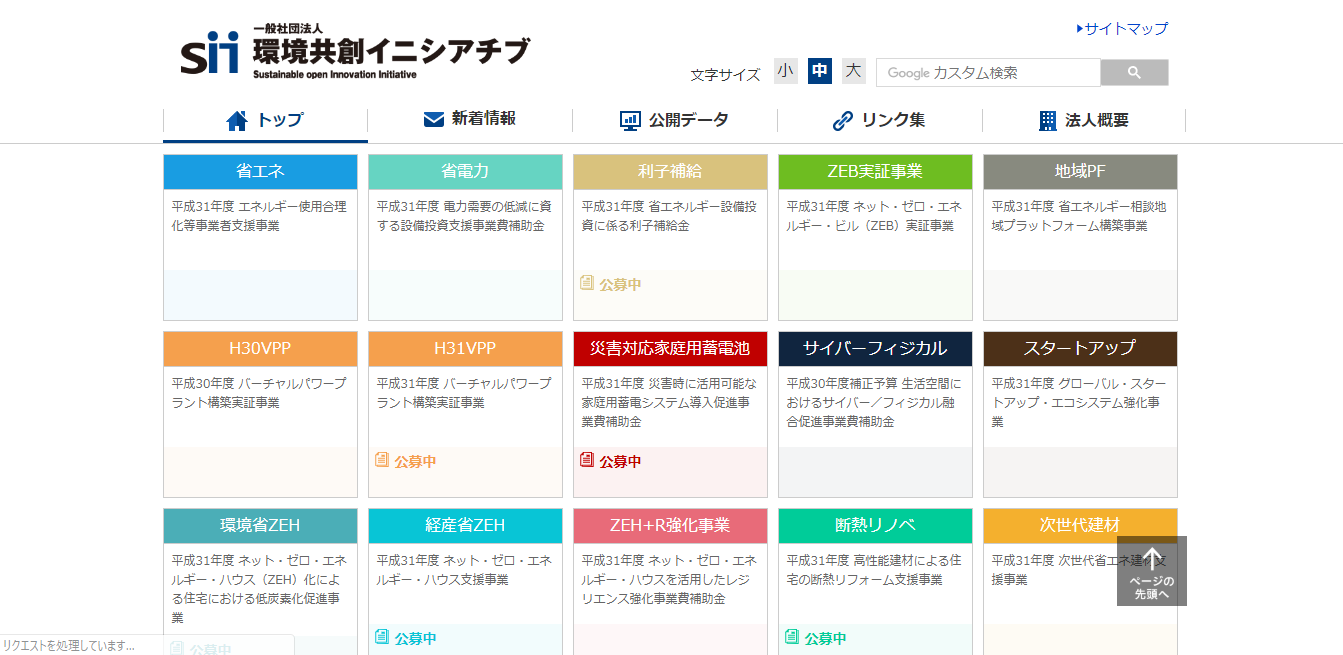Open the red 災害対応家庭用蓄電池 tile header
The height and width of the screenshot is (655, 1343).
tap(670, 349)
